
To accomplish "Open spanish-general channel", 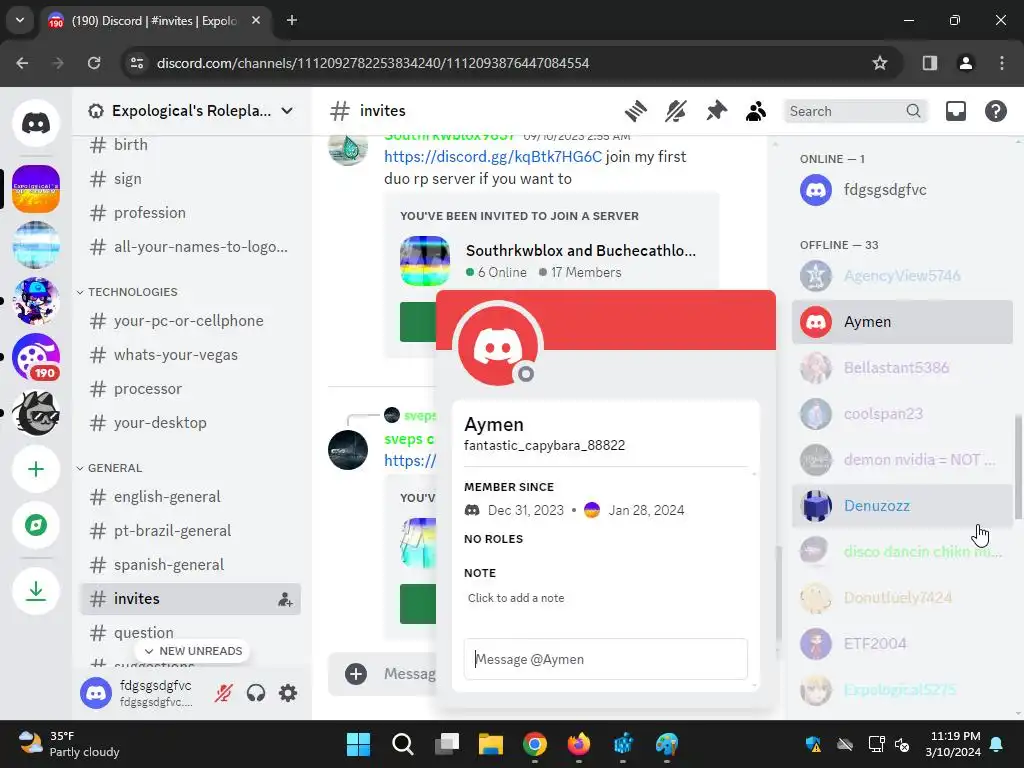I will 190,564.
